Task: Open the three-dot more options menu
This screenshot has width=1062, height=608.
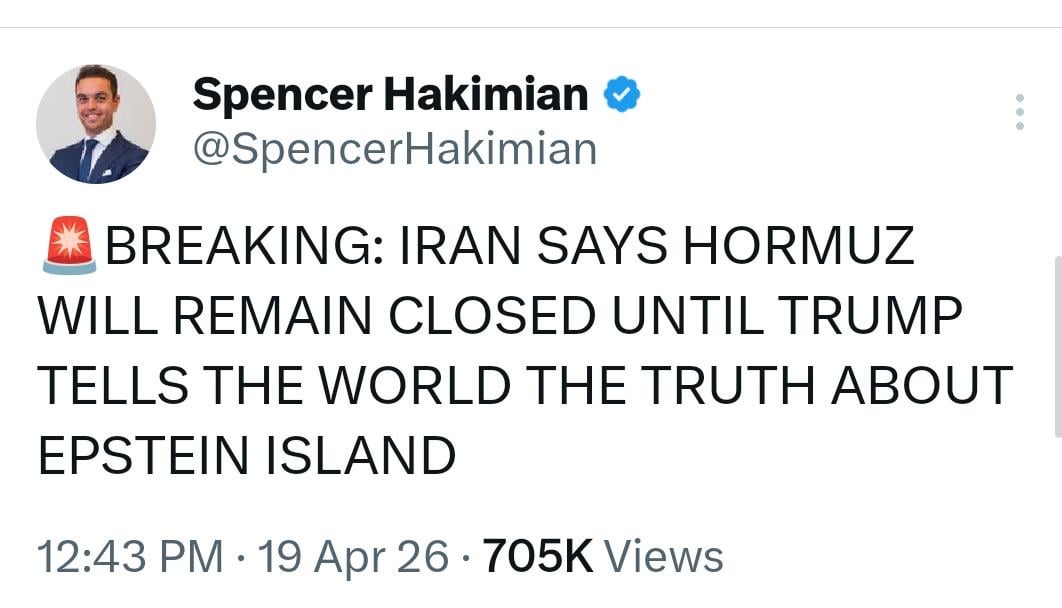Action: [1019, 112]
